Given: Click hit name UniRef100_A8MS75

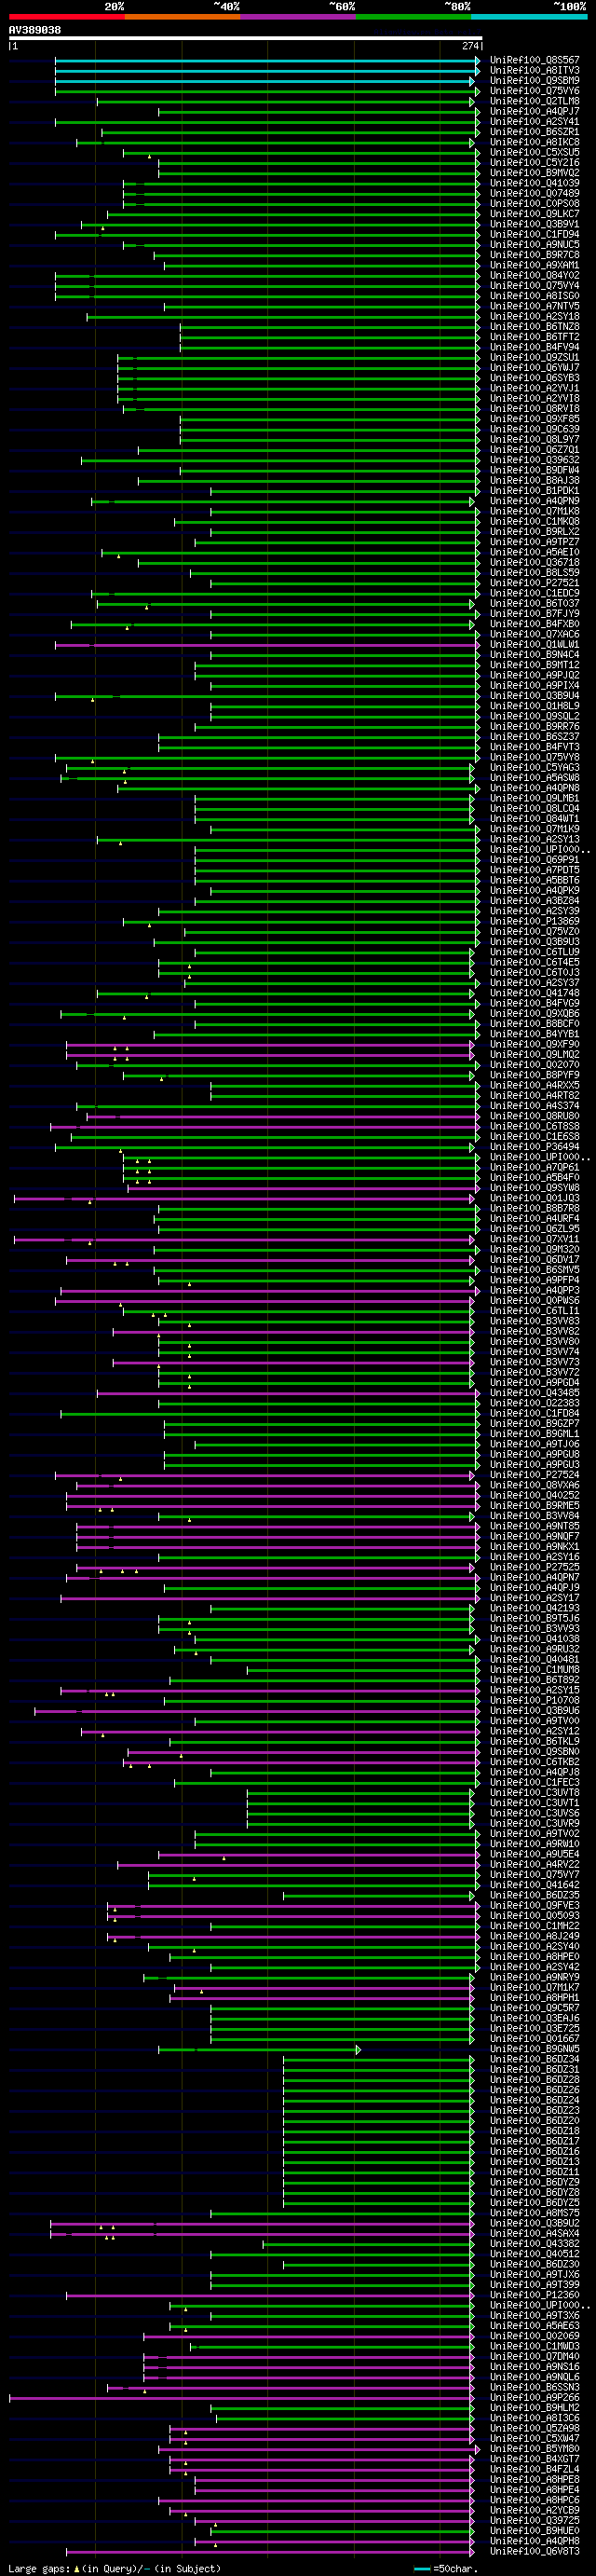Looking at the screenshot, I should [x=535, y=2214].
